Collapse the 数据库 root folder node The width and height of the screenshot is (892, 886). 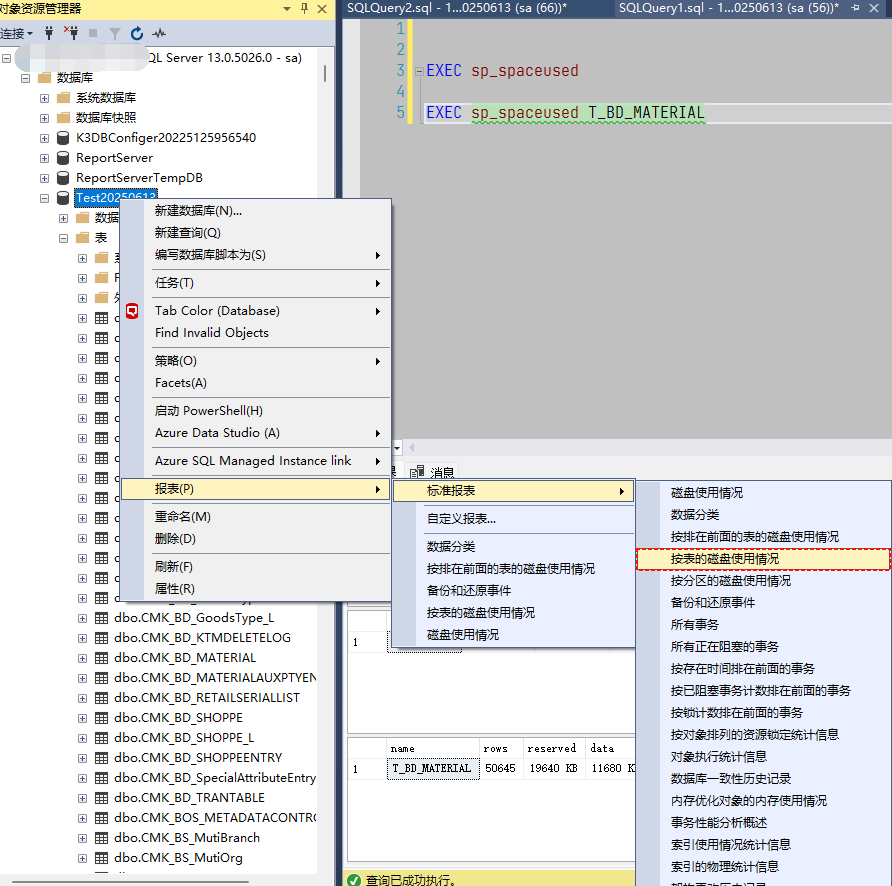click(x=24, y=78)
